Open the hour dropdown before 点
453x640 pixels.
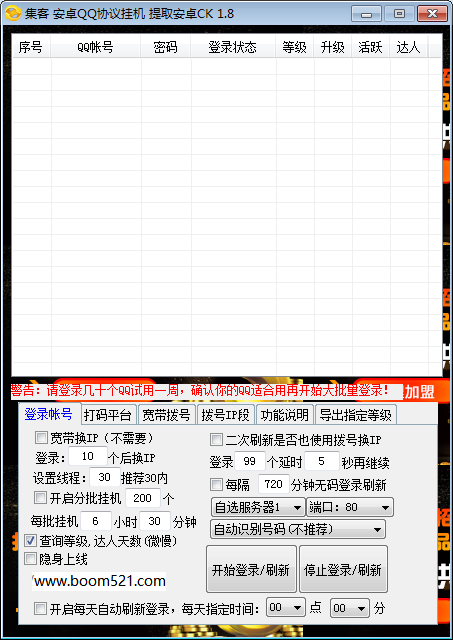tap(285, 608)
